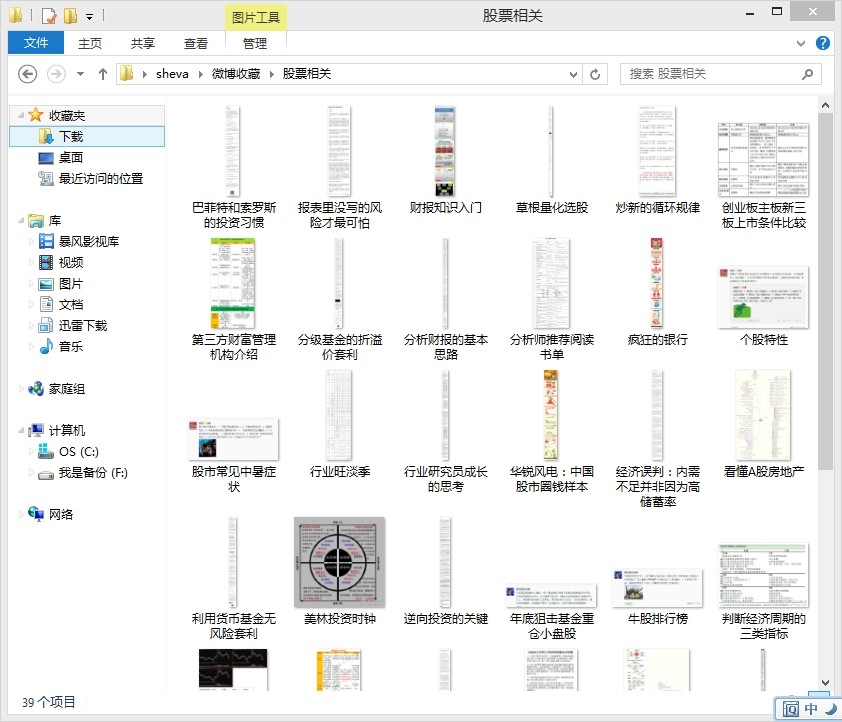842x722 pixels.
Task: Select 桌面 in the navigation pane
Action: [71, 157]
